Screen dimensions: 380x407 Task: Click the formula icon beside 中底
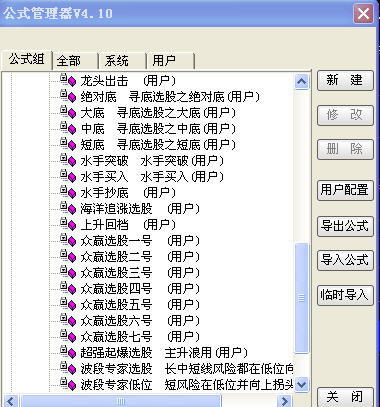[x=68, y=128]
